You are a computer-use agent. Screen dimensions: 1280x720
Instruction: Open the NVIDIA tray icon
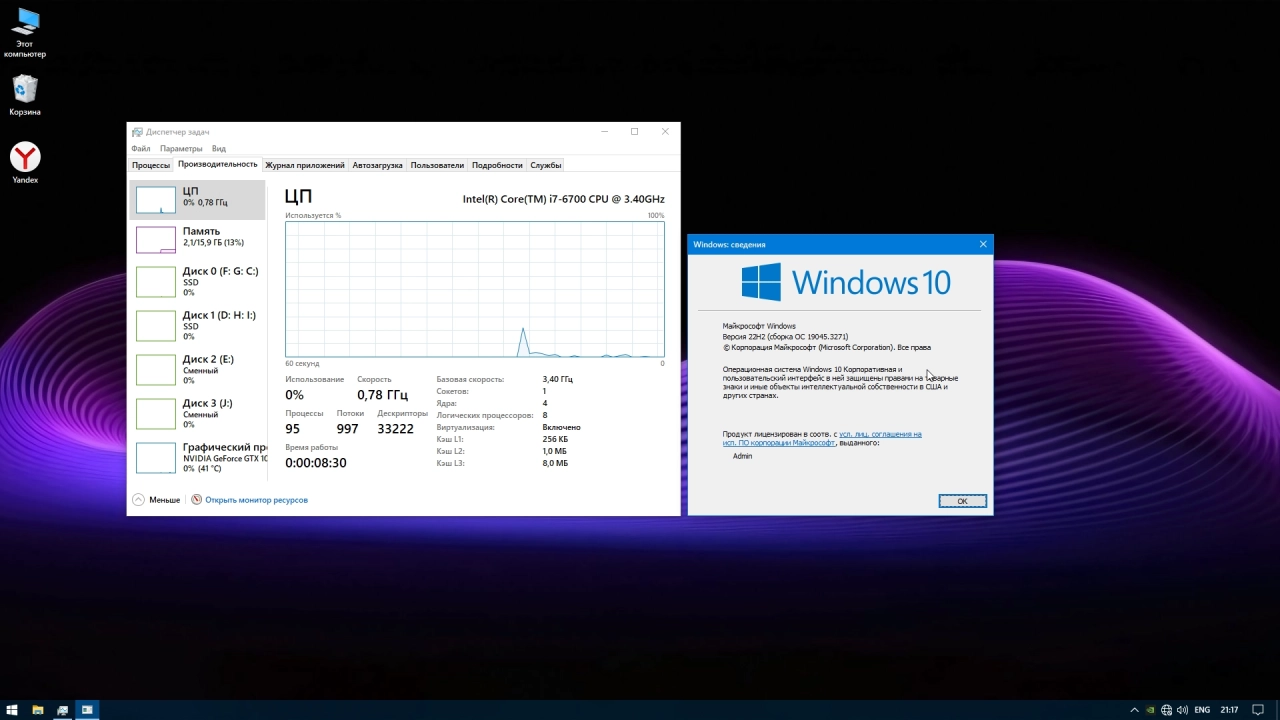point(1150,710)
